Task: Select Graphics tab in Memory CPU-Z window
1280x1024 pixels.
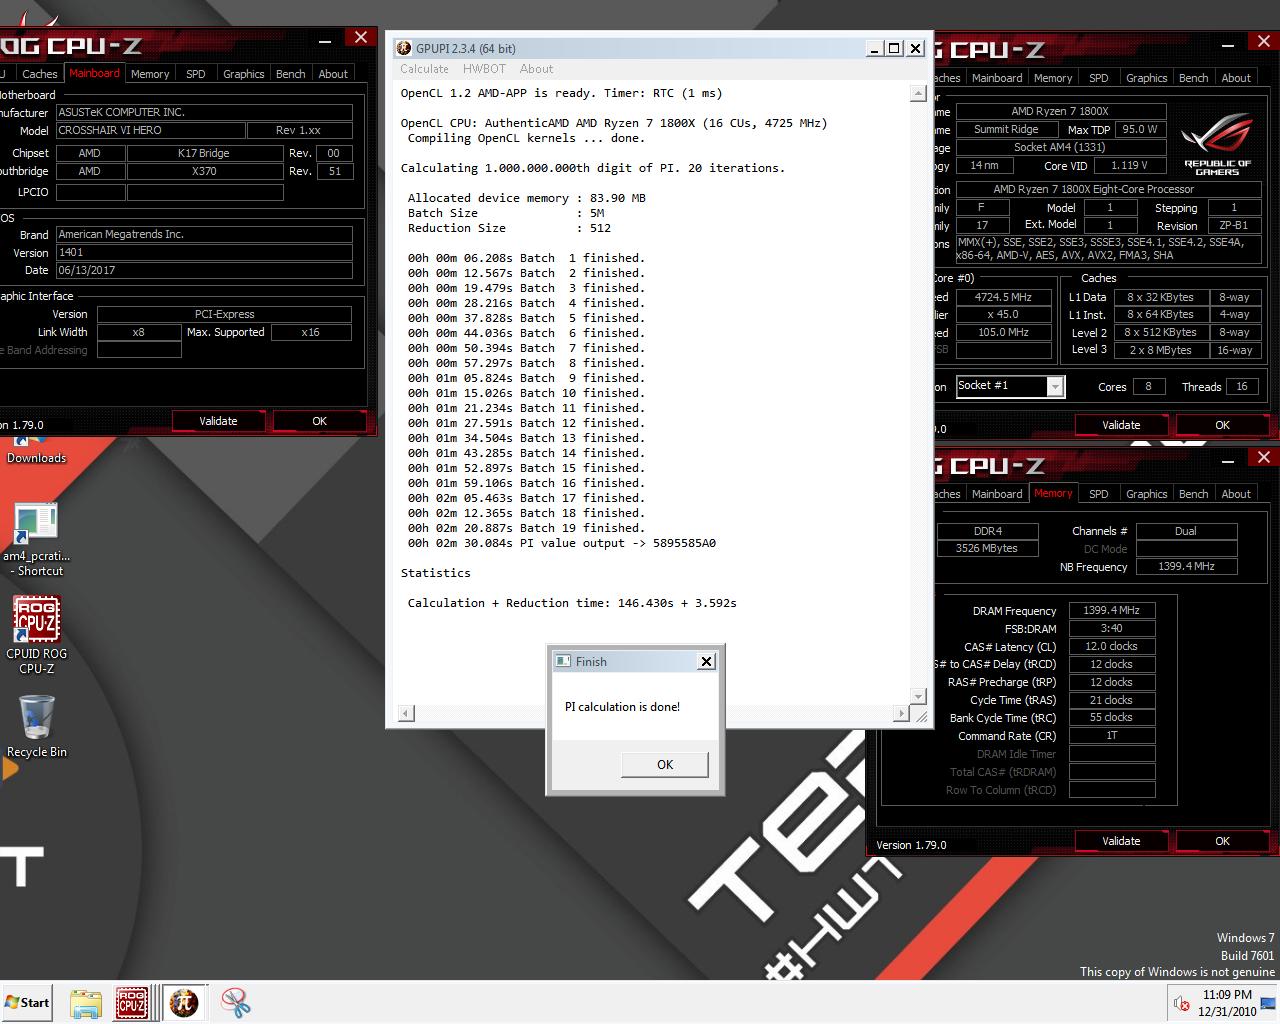Action: click(x=1147, y=494)
